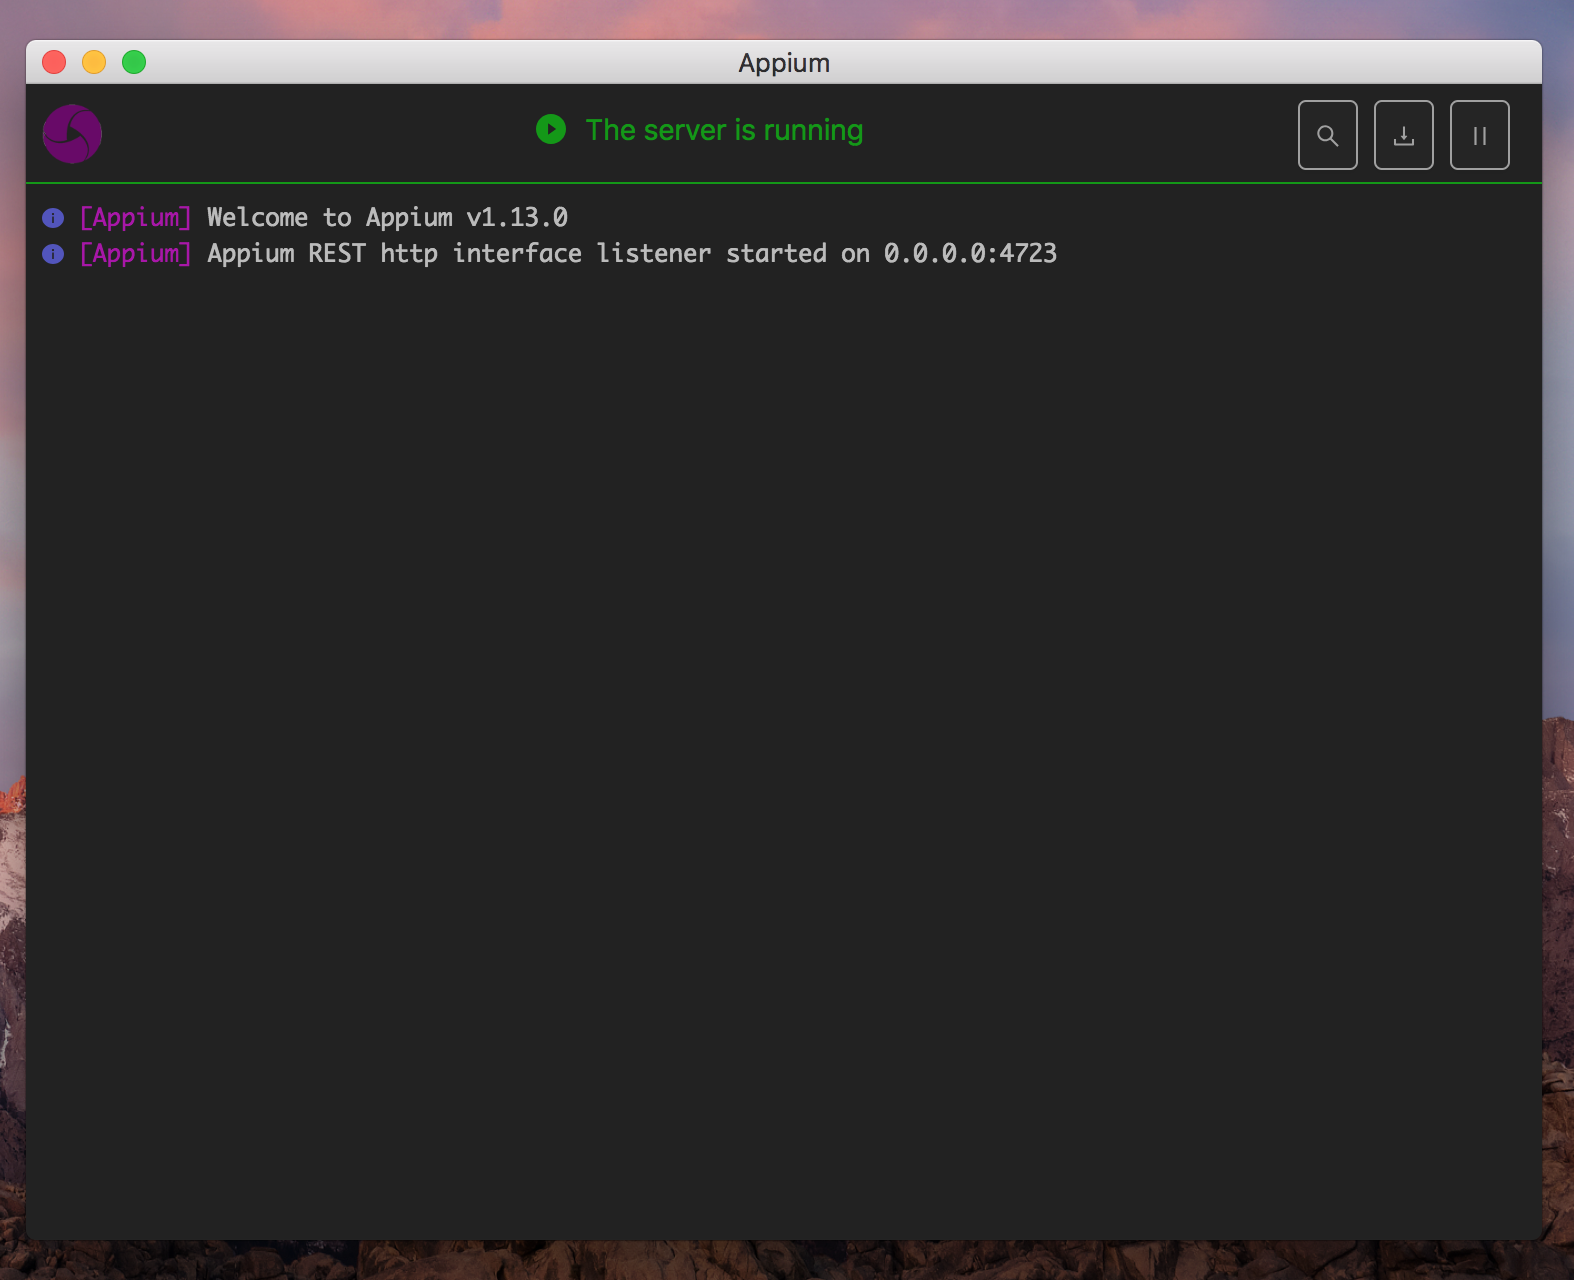This screenshot has width=1574, height=1280.
Task: Download the raw server logs
Action: [1403, 135]
